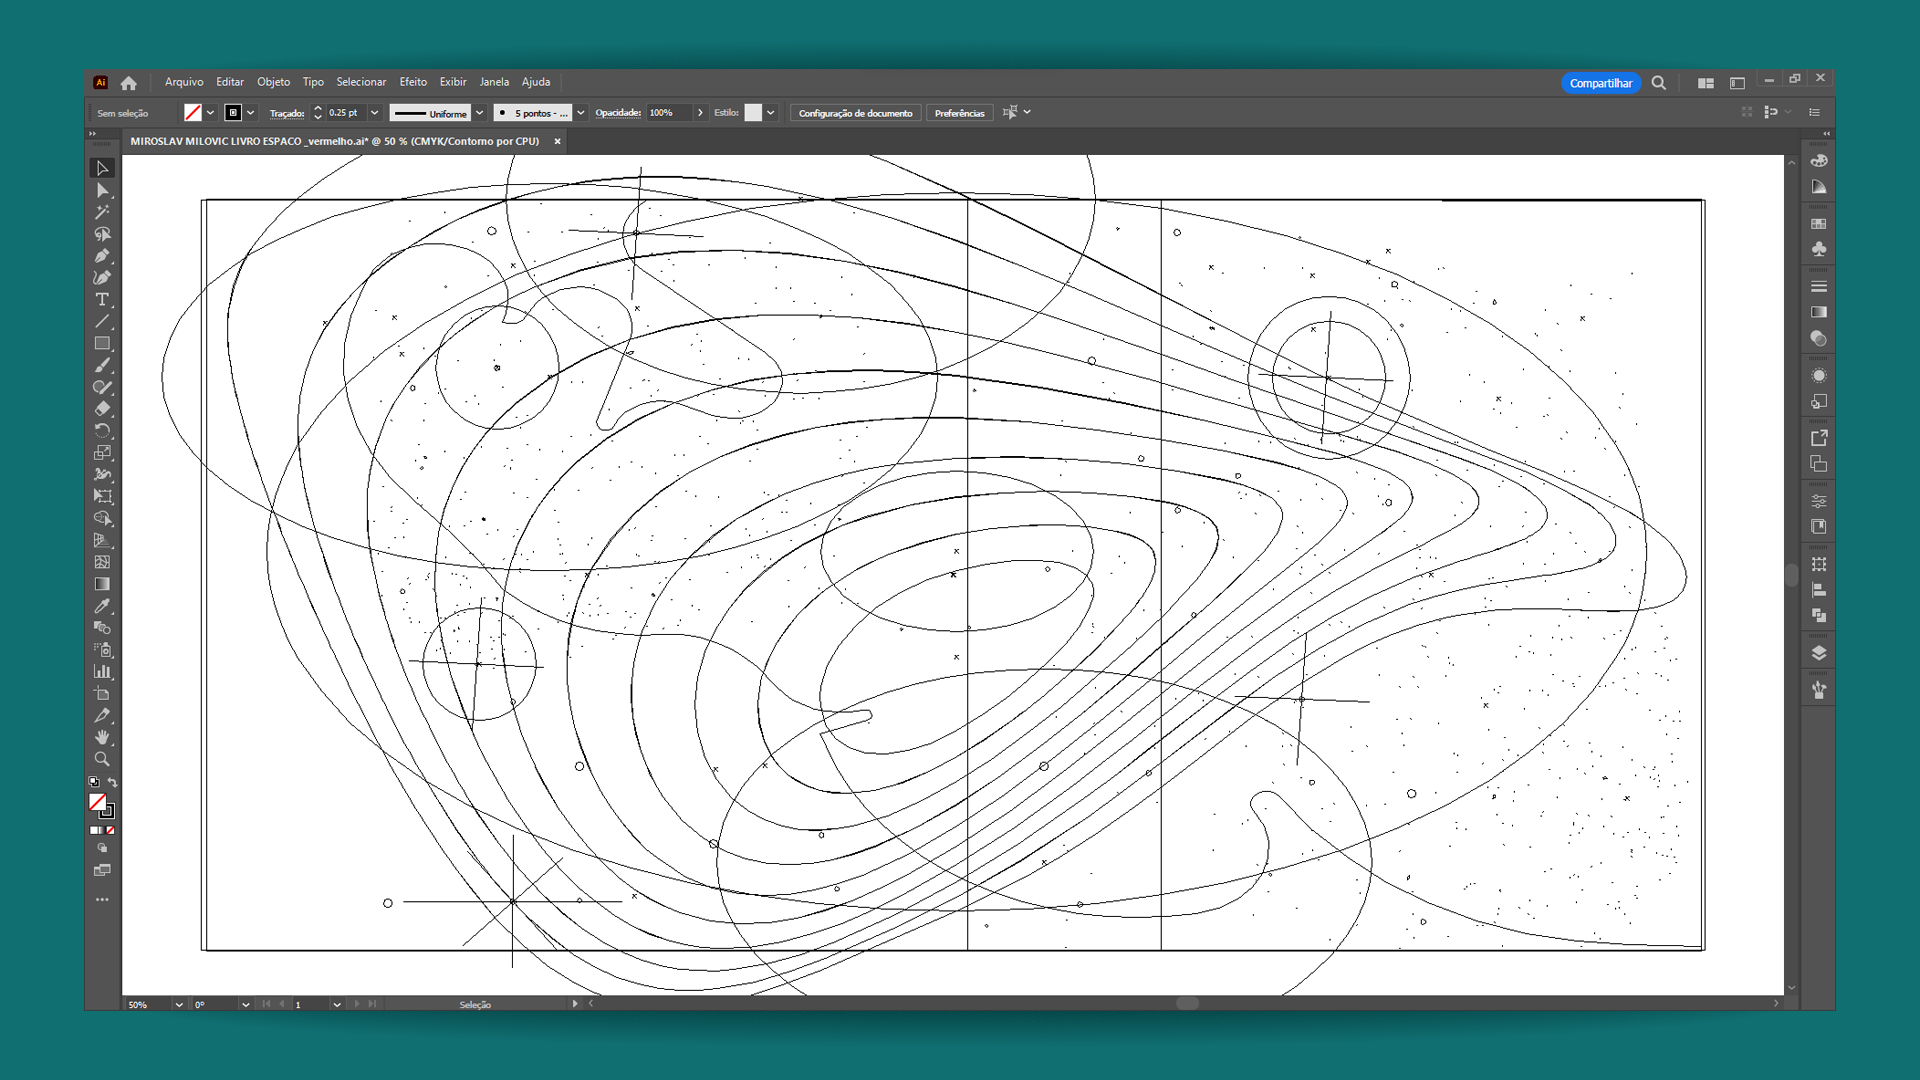Open the Janela menu
Image resolution: width=1920 pixels, height=1080 pixels.
[494, 82]
